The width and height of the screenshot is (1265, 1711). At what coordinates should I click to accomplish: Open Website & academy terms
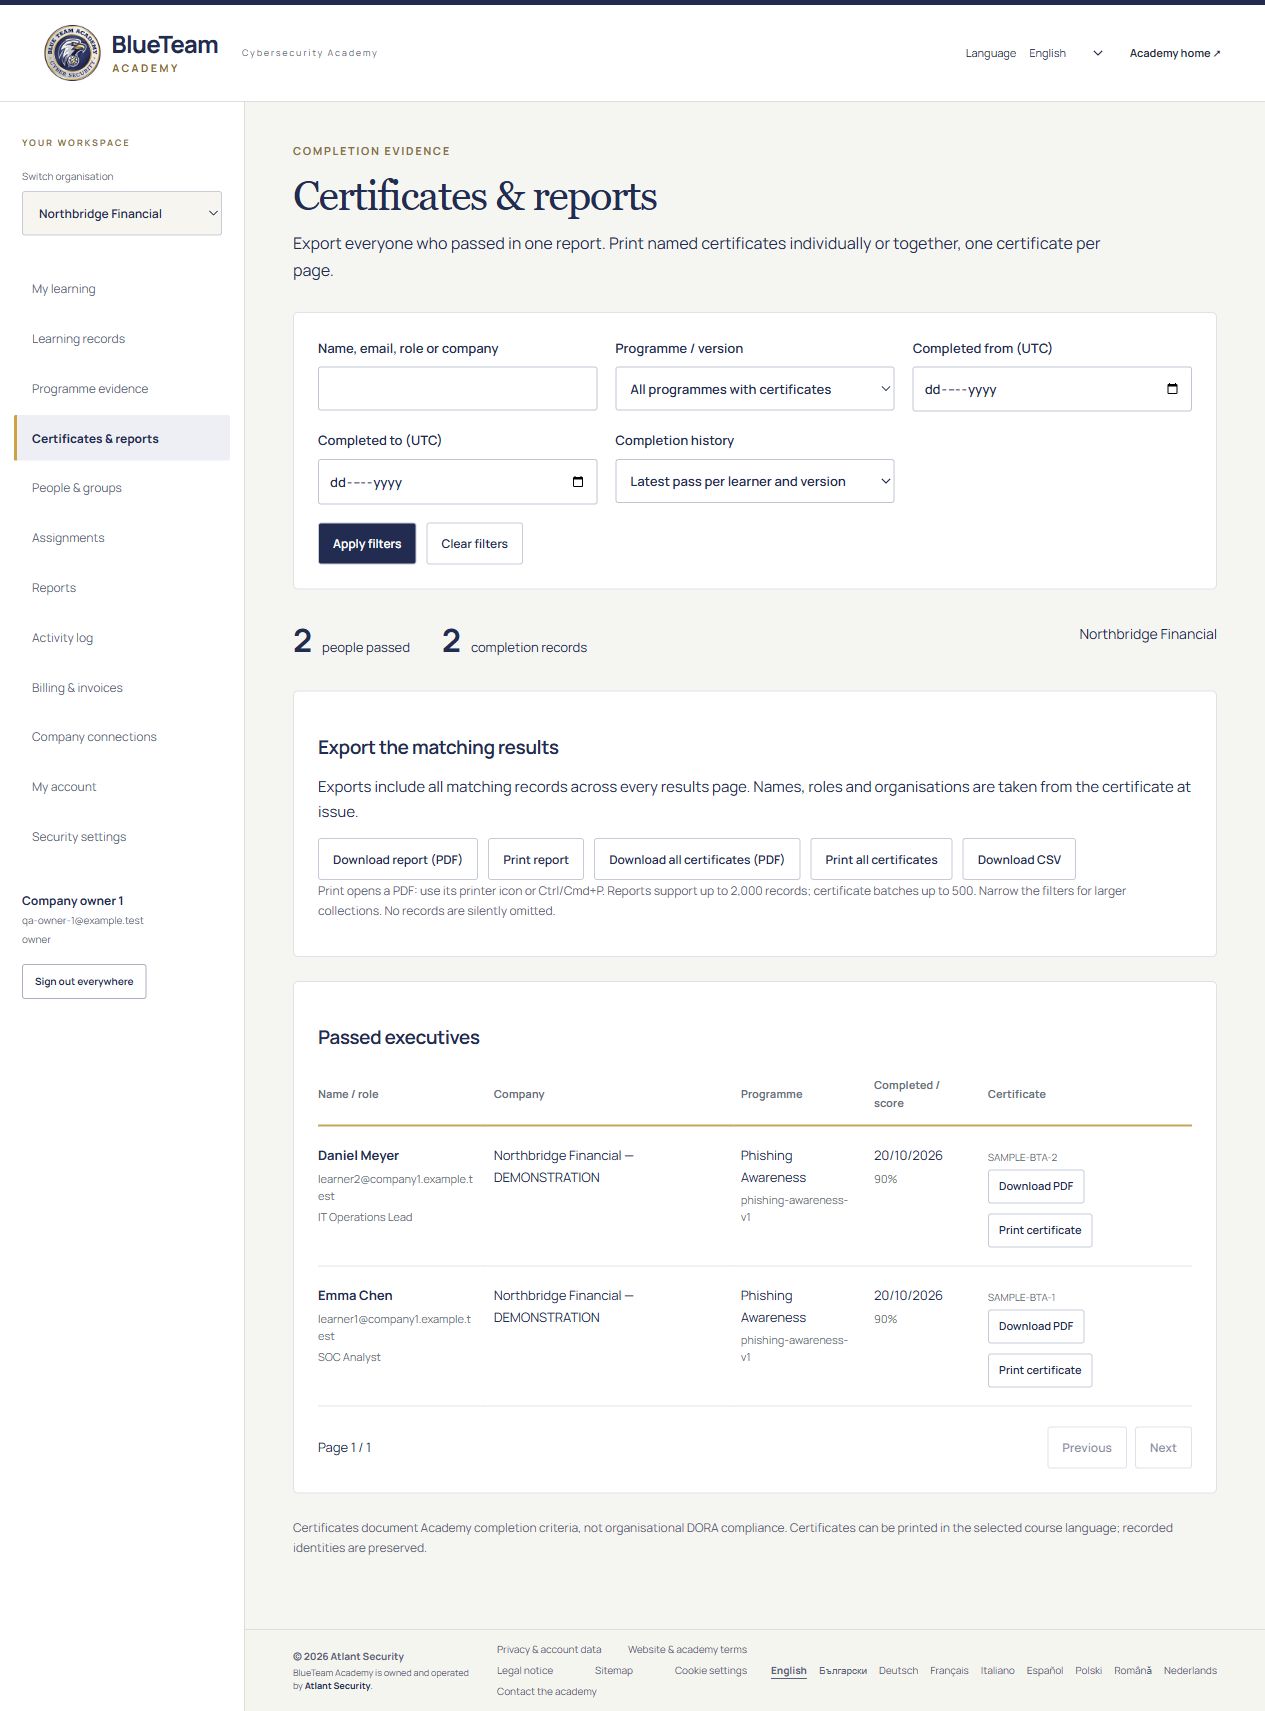pos(687,1649)
